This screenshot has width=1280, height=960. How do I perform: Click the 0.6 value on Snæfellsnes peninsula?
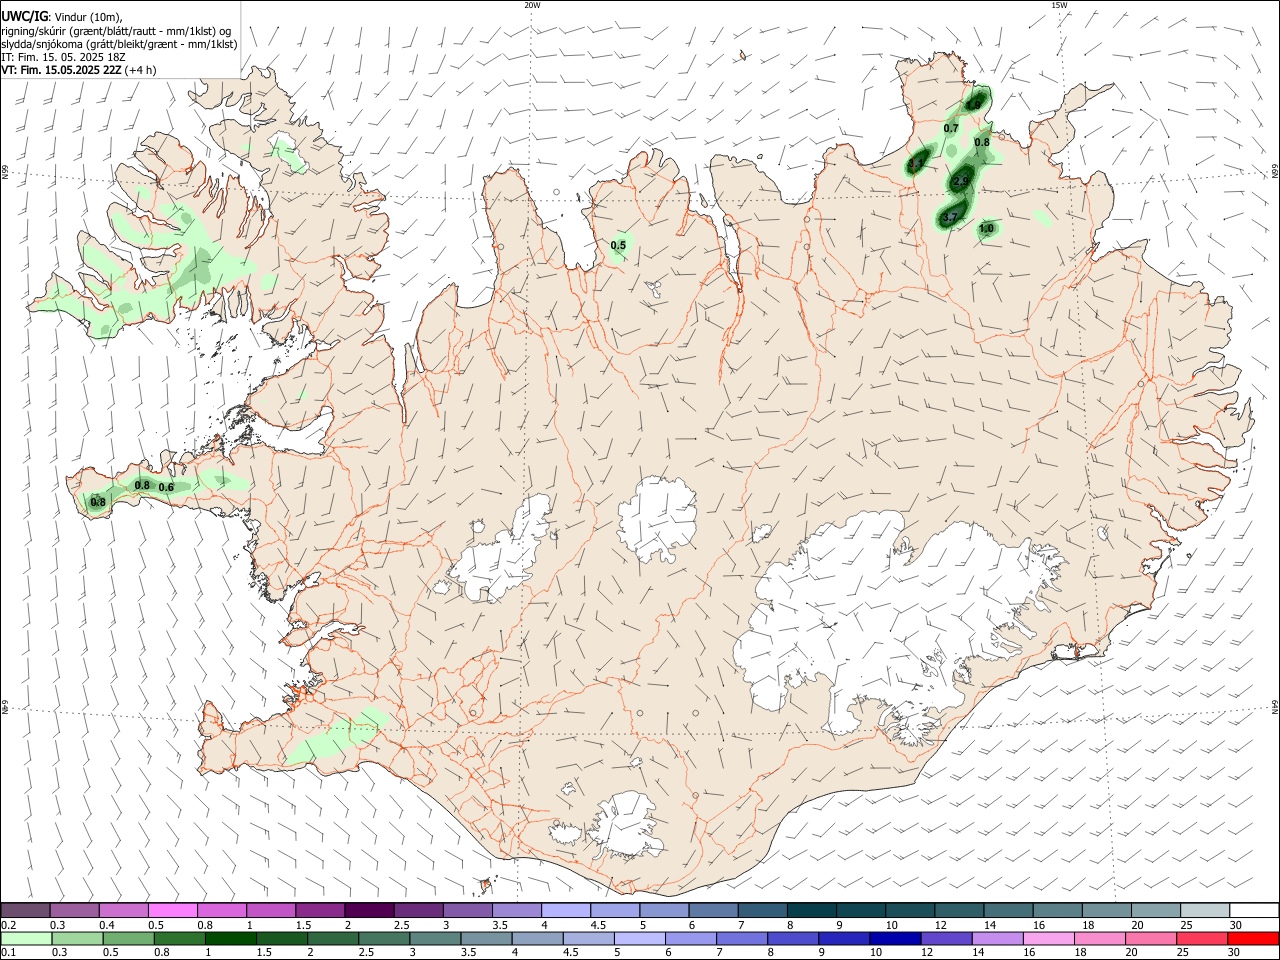[x=166, y=487]
